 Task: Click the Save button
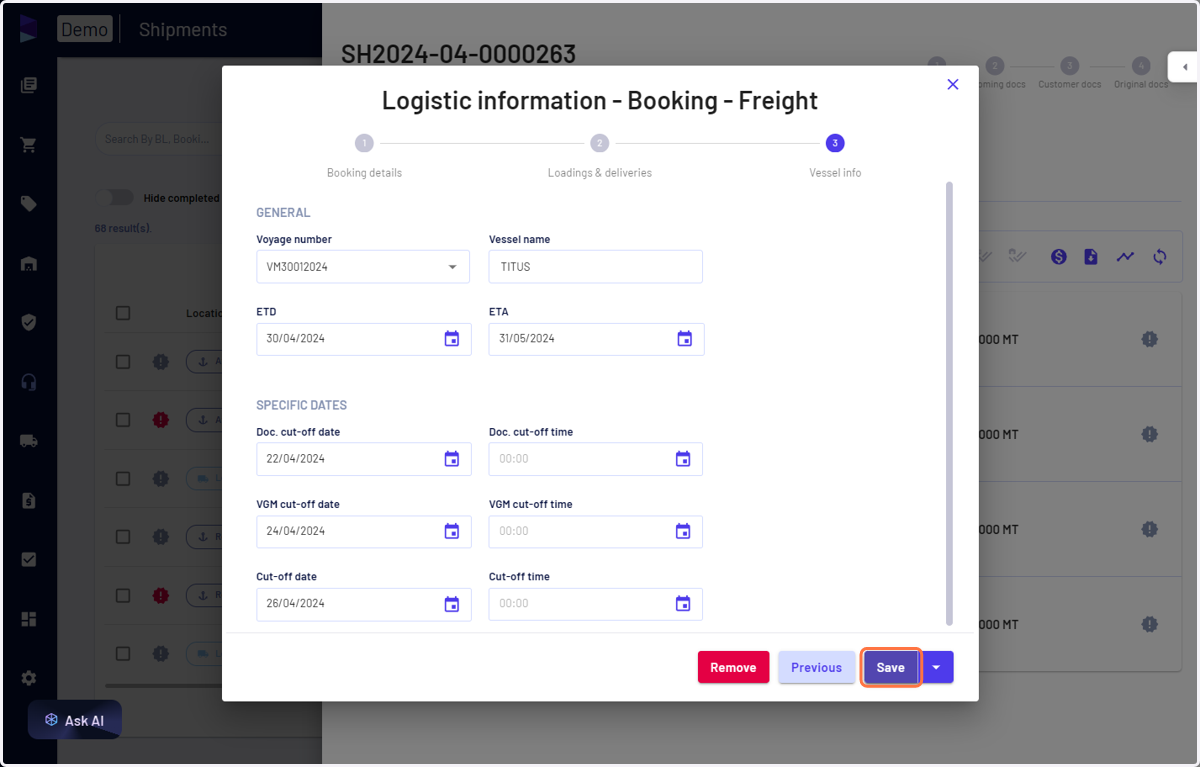click(x=890, y=667)
